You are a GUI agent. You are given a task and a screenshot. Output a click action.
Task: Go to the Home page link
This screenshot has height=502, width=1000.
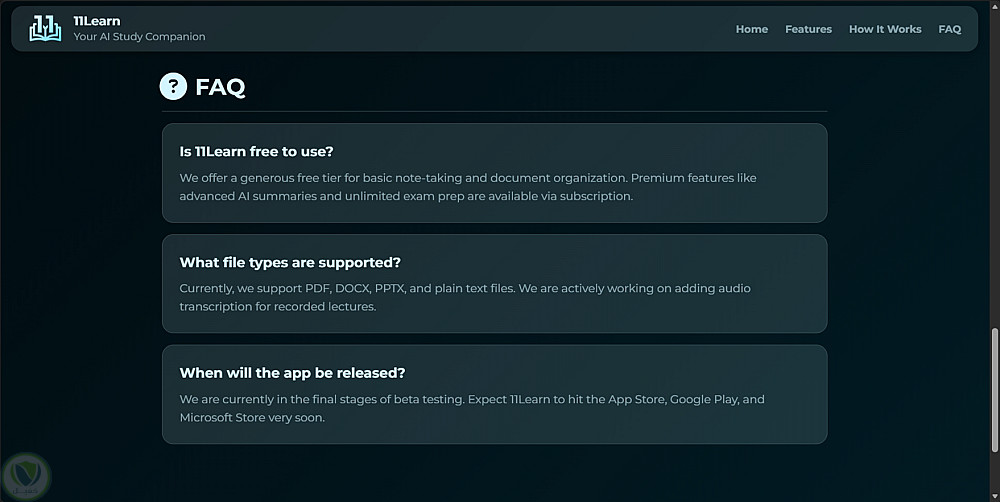(x=752, y=29)
